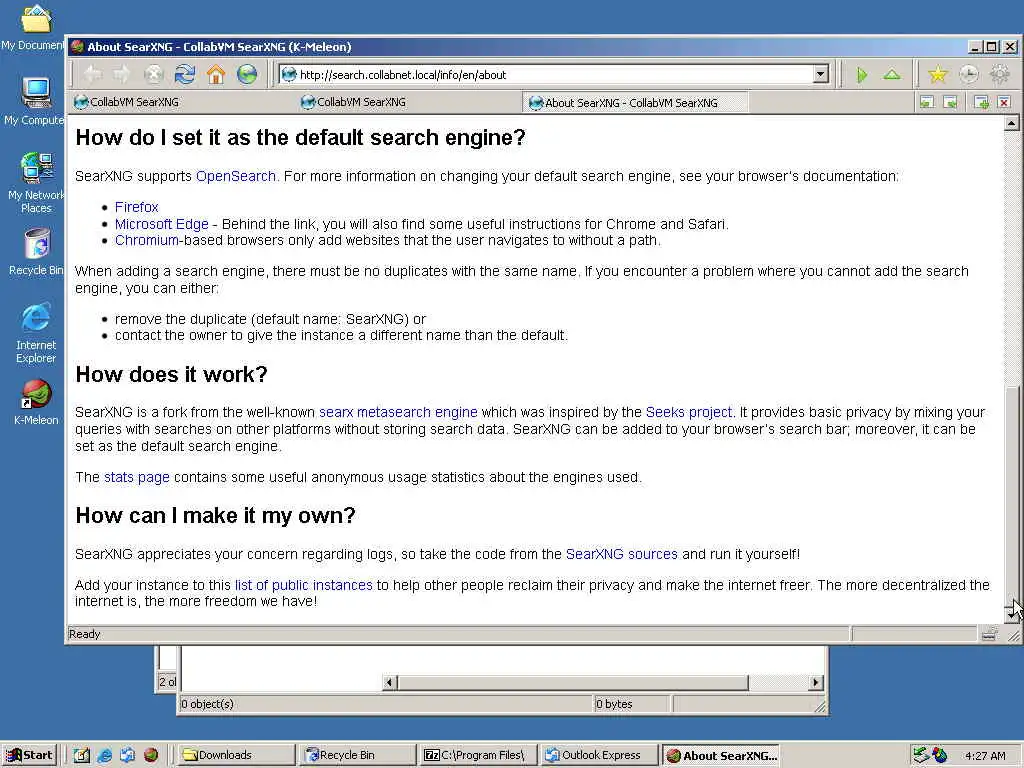This screenshot has height=768, width=1024.
Task: Click the page scrollbar up arrow
Action: coord(1012,123)
